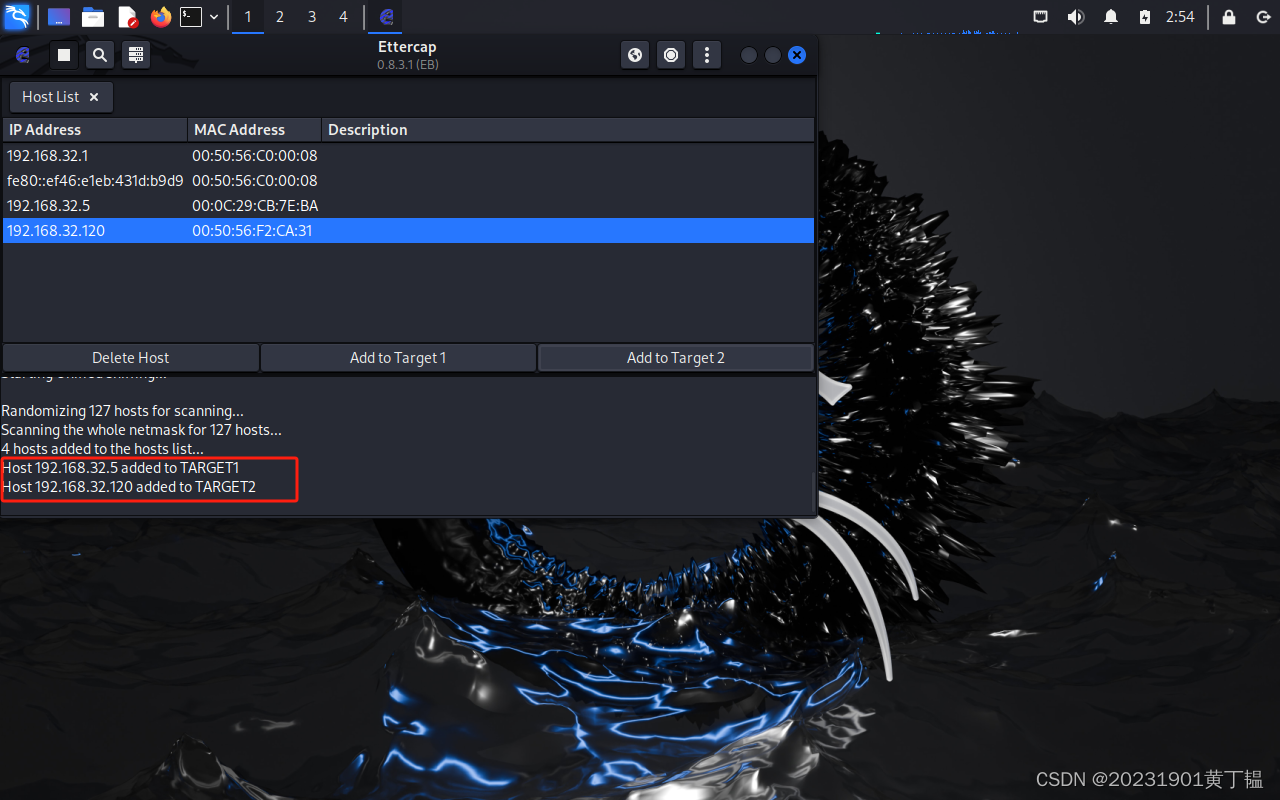Click Add to Target 1
1280x800 pixels.
(x=398, y=358)
